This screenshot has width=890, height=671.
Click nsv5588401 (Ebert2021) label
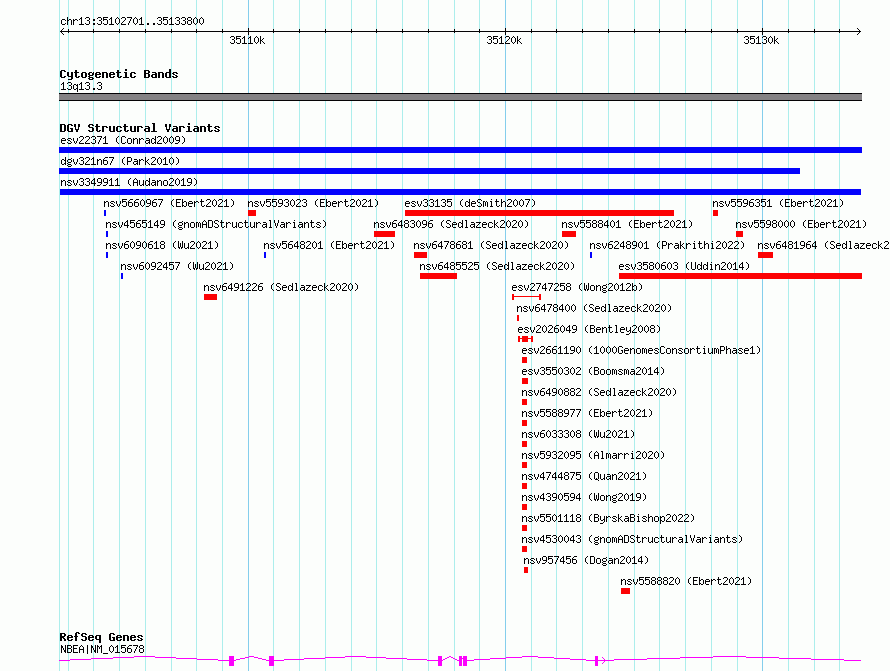[627, 224]
